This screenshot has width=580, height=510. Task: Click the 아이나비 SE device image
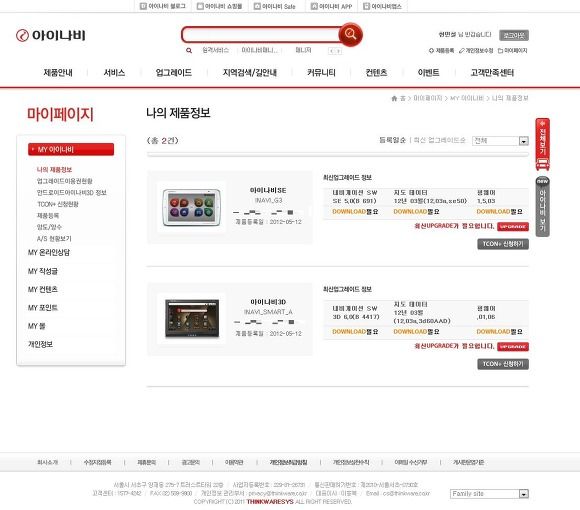pyautogui.click(x=192, y=207)
